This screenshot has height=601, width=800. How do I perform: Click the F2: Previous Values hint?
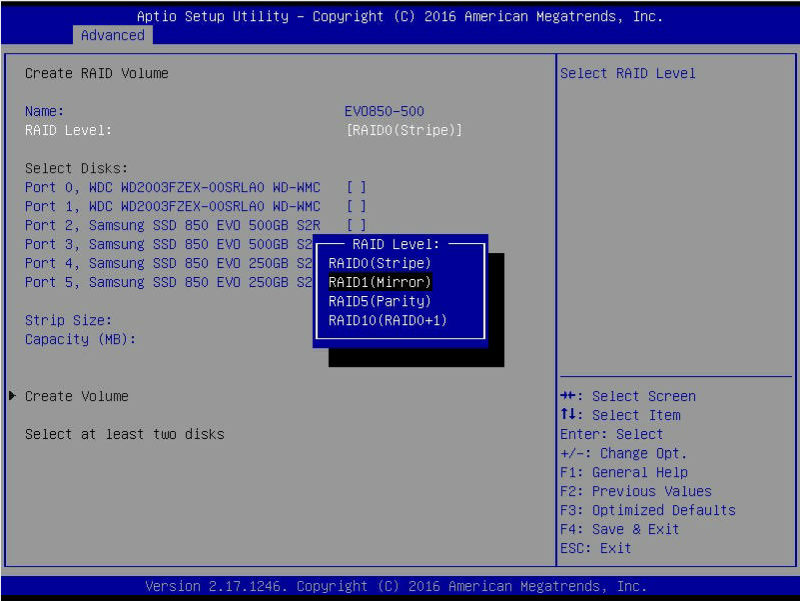click(636, 491)
